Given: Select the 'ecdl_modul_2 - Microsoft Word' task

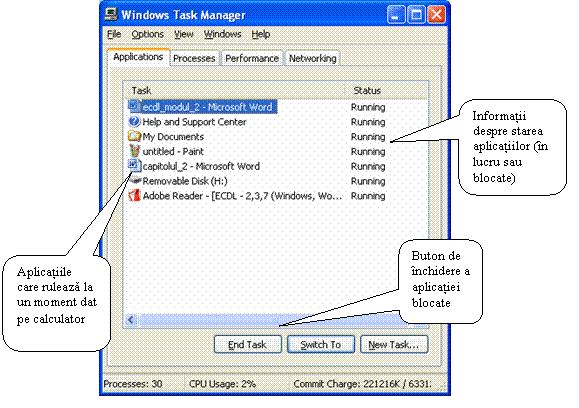Looking at the screenshot, I should [202, 107].
